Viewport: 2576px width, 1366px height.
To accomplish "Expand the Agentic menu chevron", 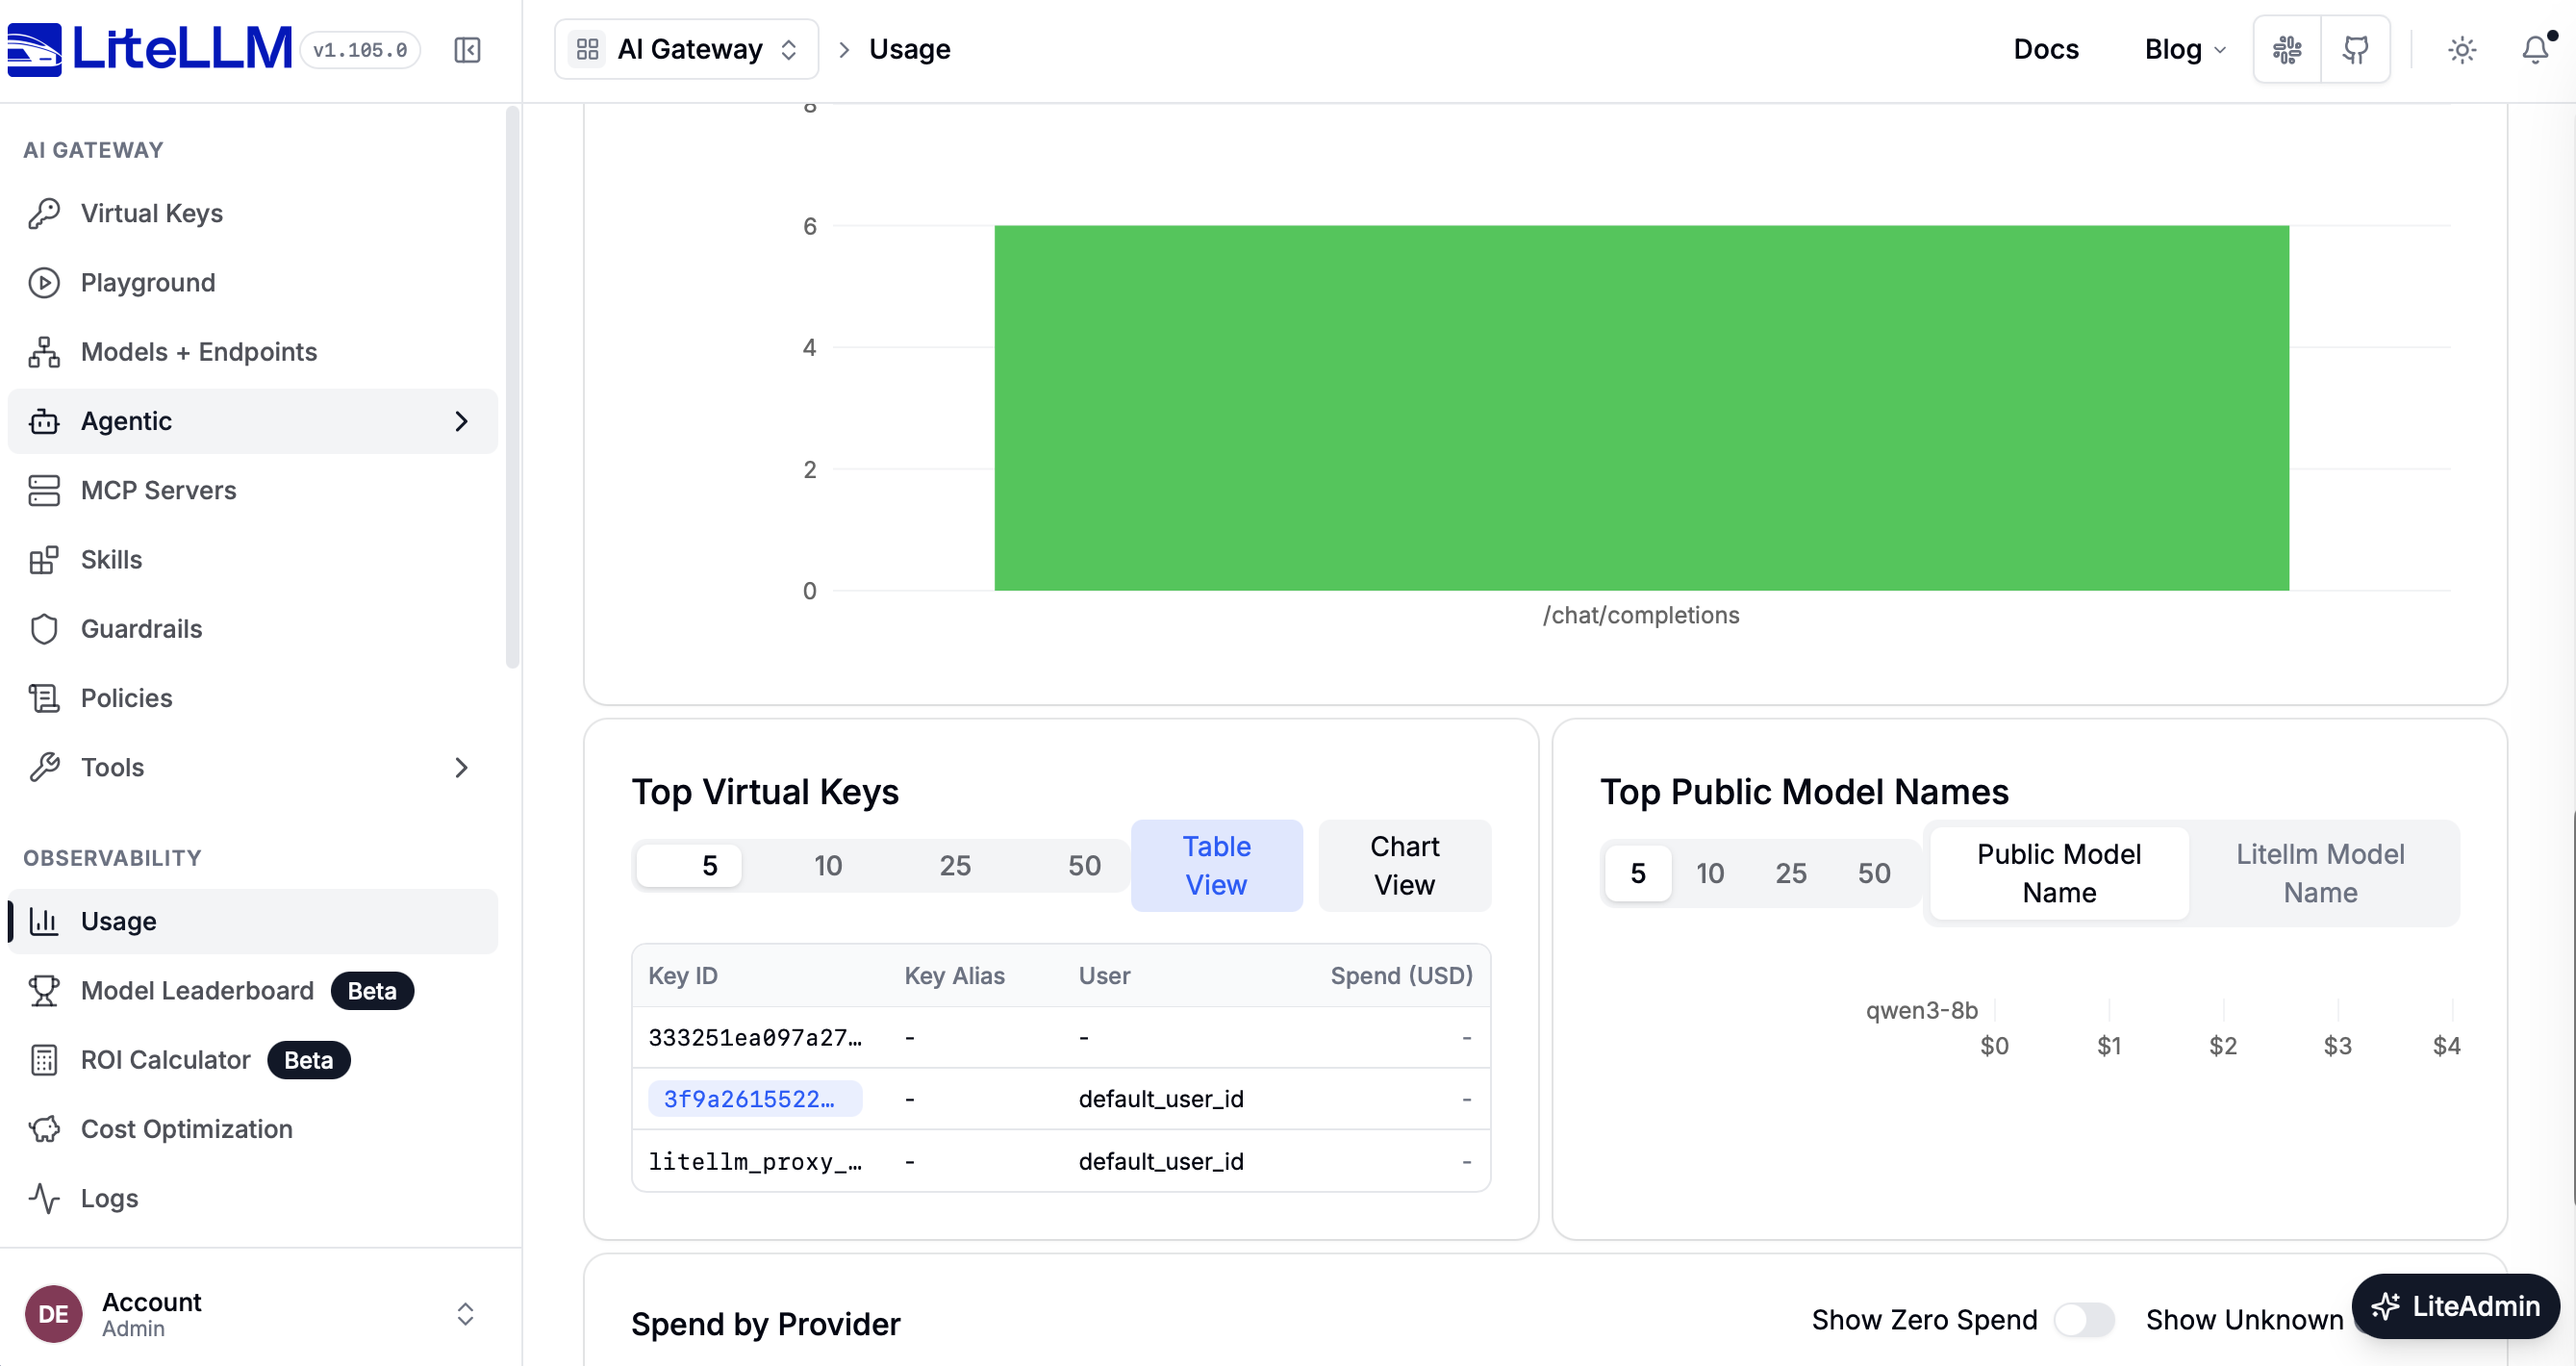I will click(461, 421).
